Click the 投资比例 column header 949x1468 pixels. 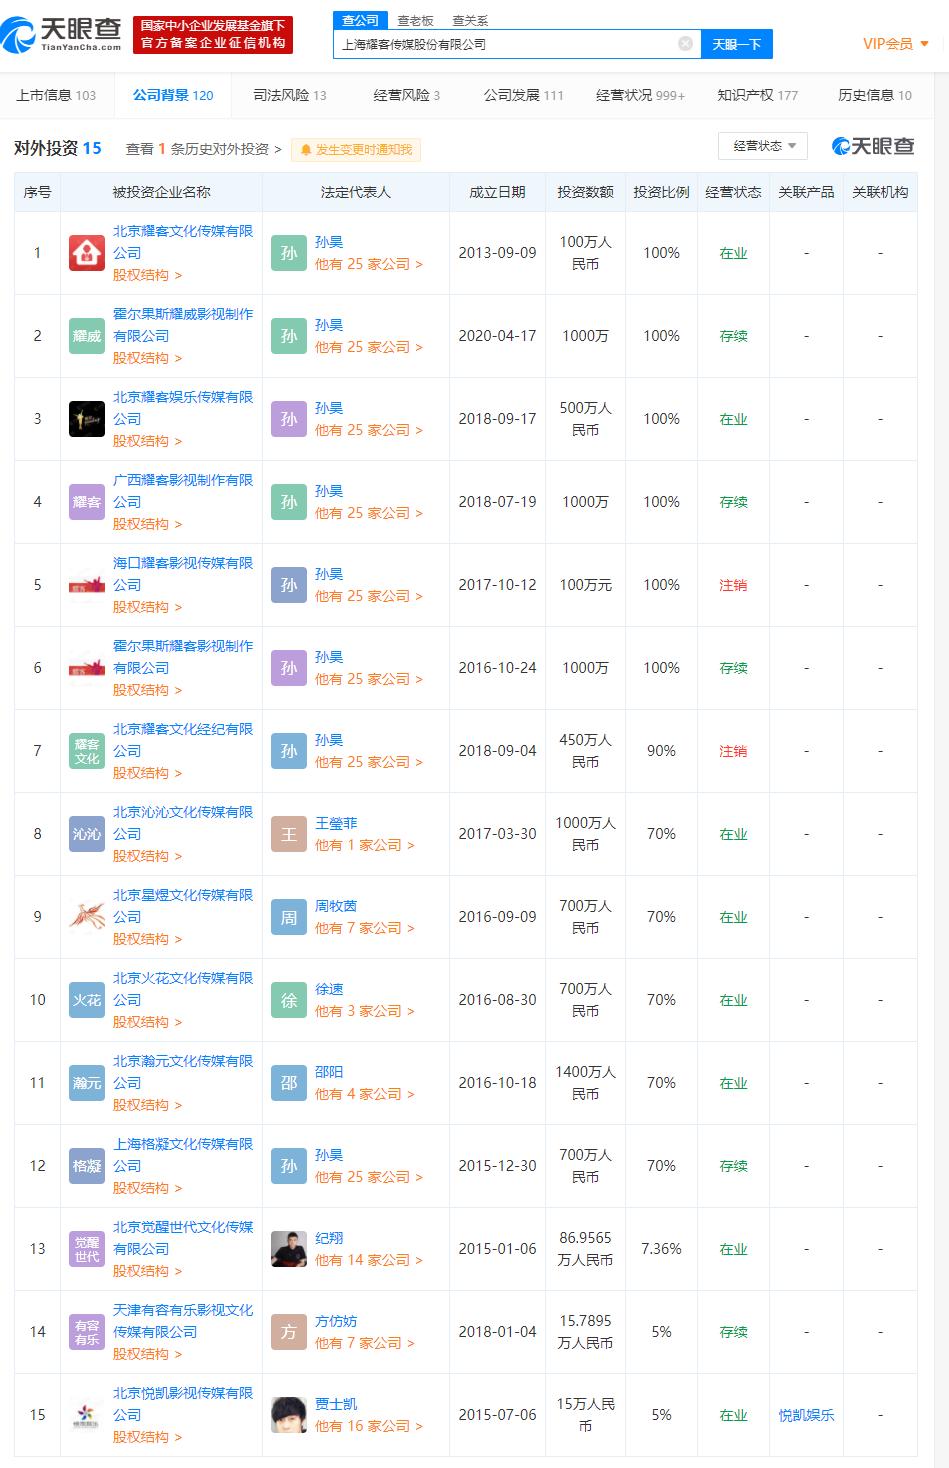coord(661,192)
